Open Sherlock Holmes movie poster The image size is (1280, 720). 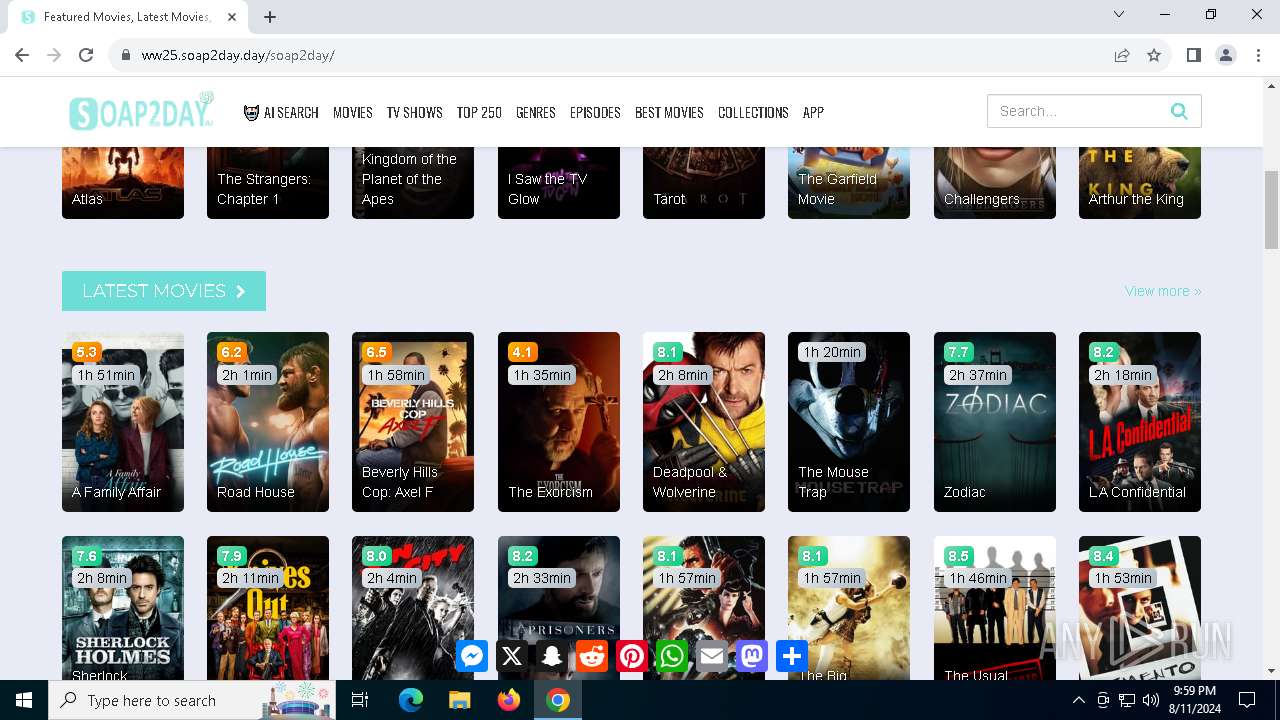tap(123, 608)
